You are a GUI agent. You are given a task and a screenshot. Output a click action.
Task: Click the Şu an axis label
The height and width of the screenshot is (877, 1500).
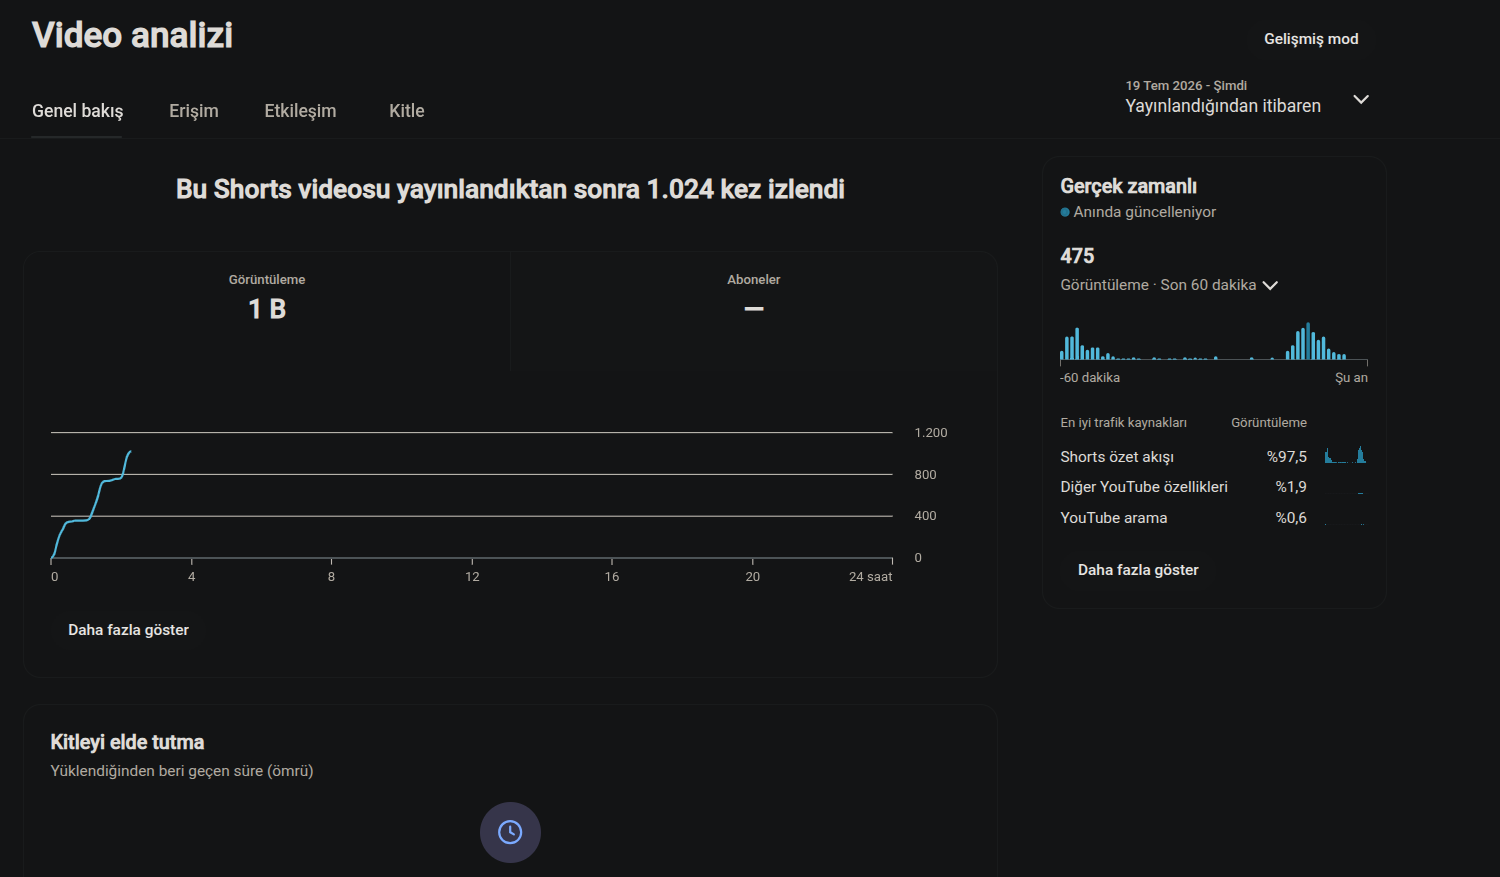[x=1351, y=378]
